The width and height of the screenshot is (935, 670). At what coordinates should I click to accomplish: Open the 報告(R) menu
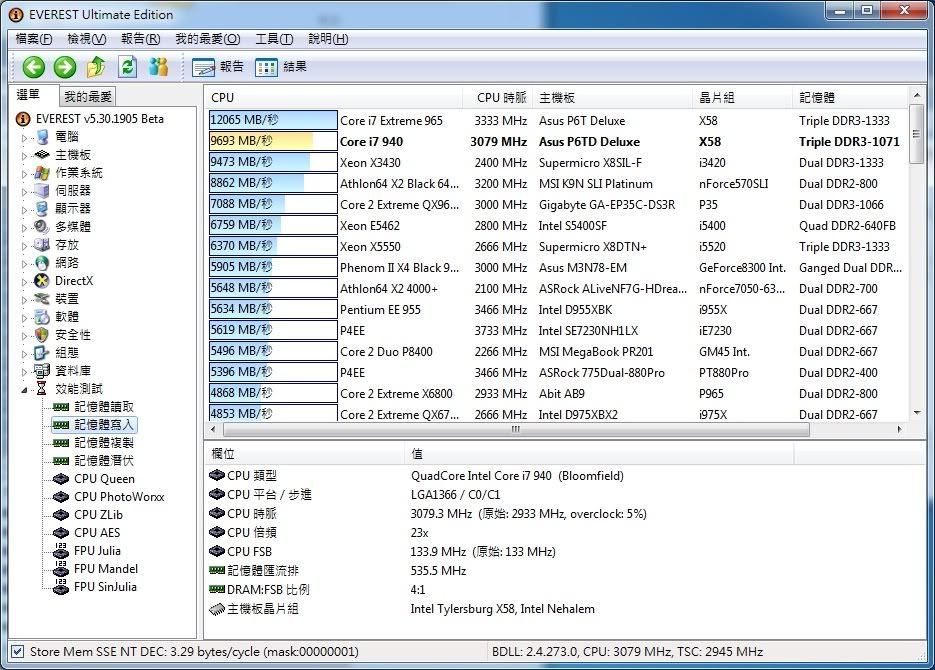pos(141,39)
